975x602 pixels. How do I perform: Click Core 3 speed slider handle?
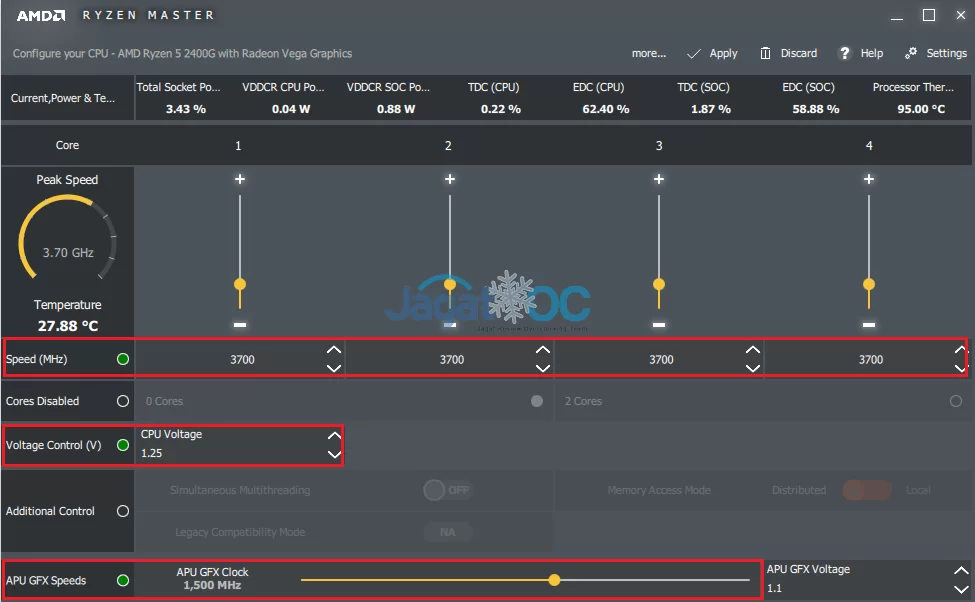[659, 285]
